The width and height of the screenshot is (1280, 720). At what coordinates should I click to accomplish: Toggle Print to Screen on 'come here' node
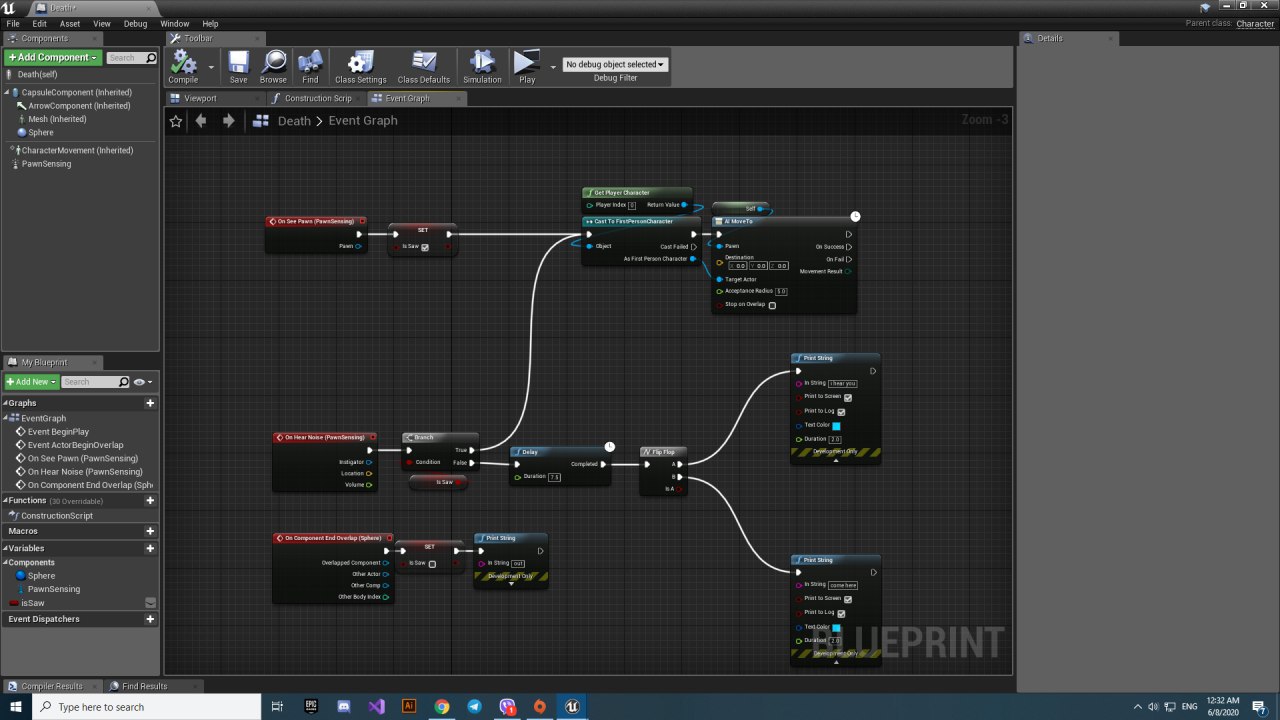click(848, 599)
